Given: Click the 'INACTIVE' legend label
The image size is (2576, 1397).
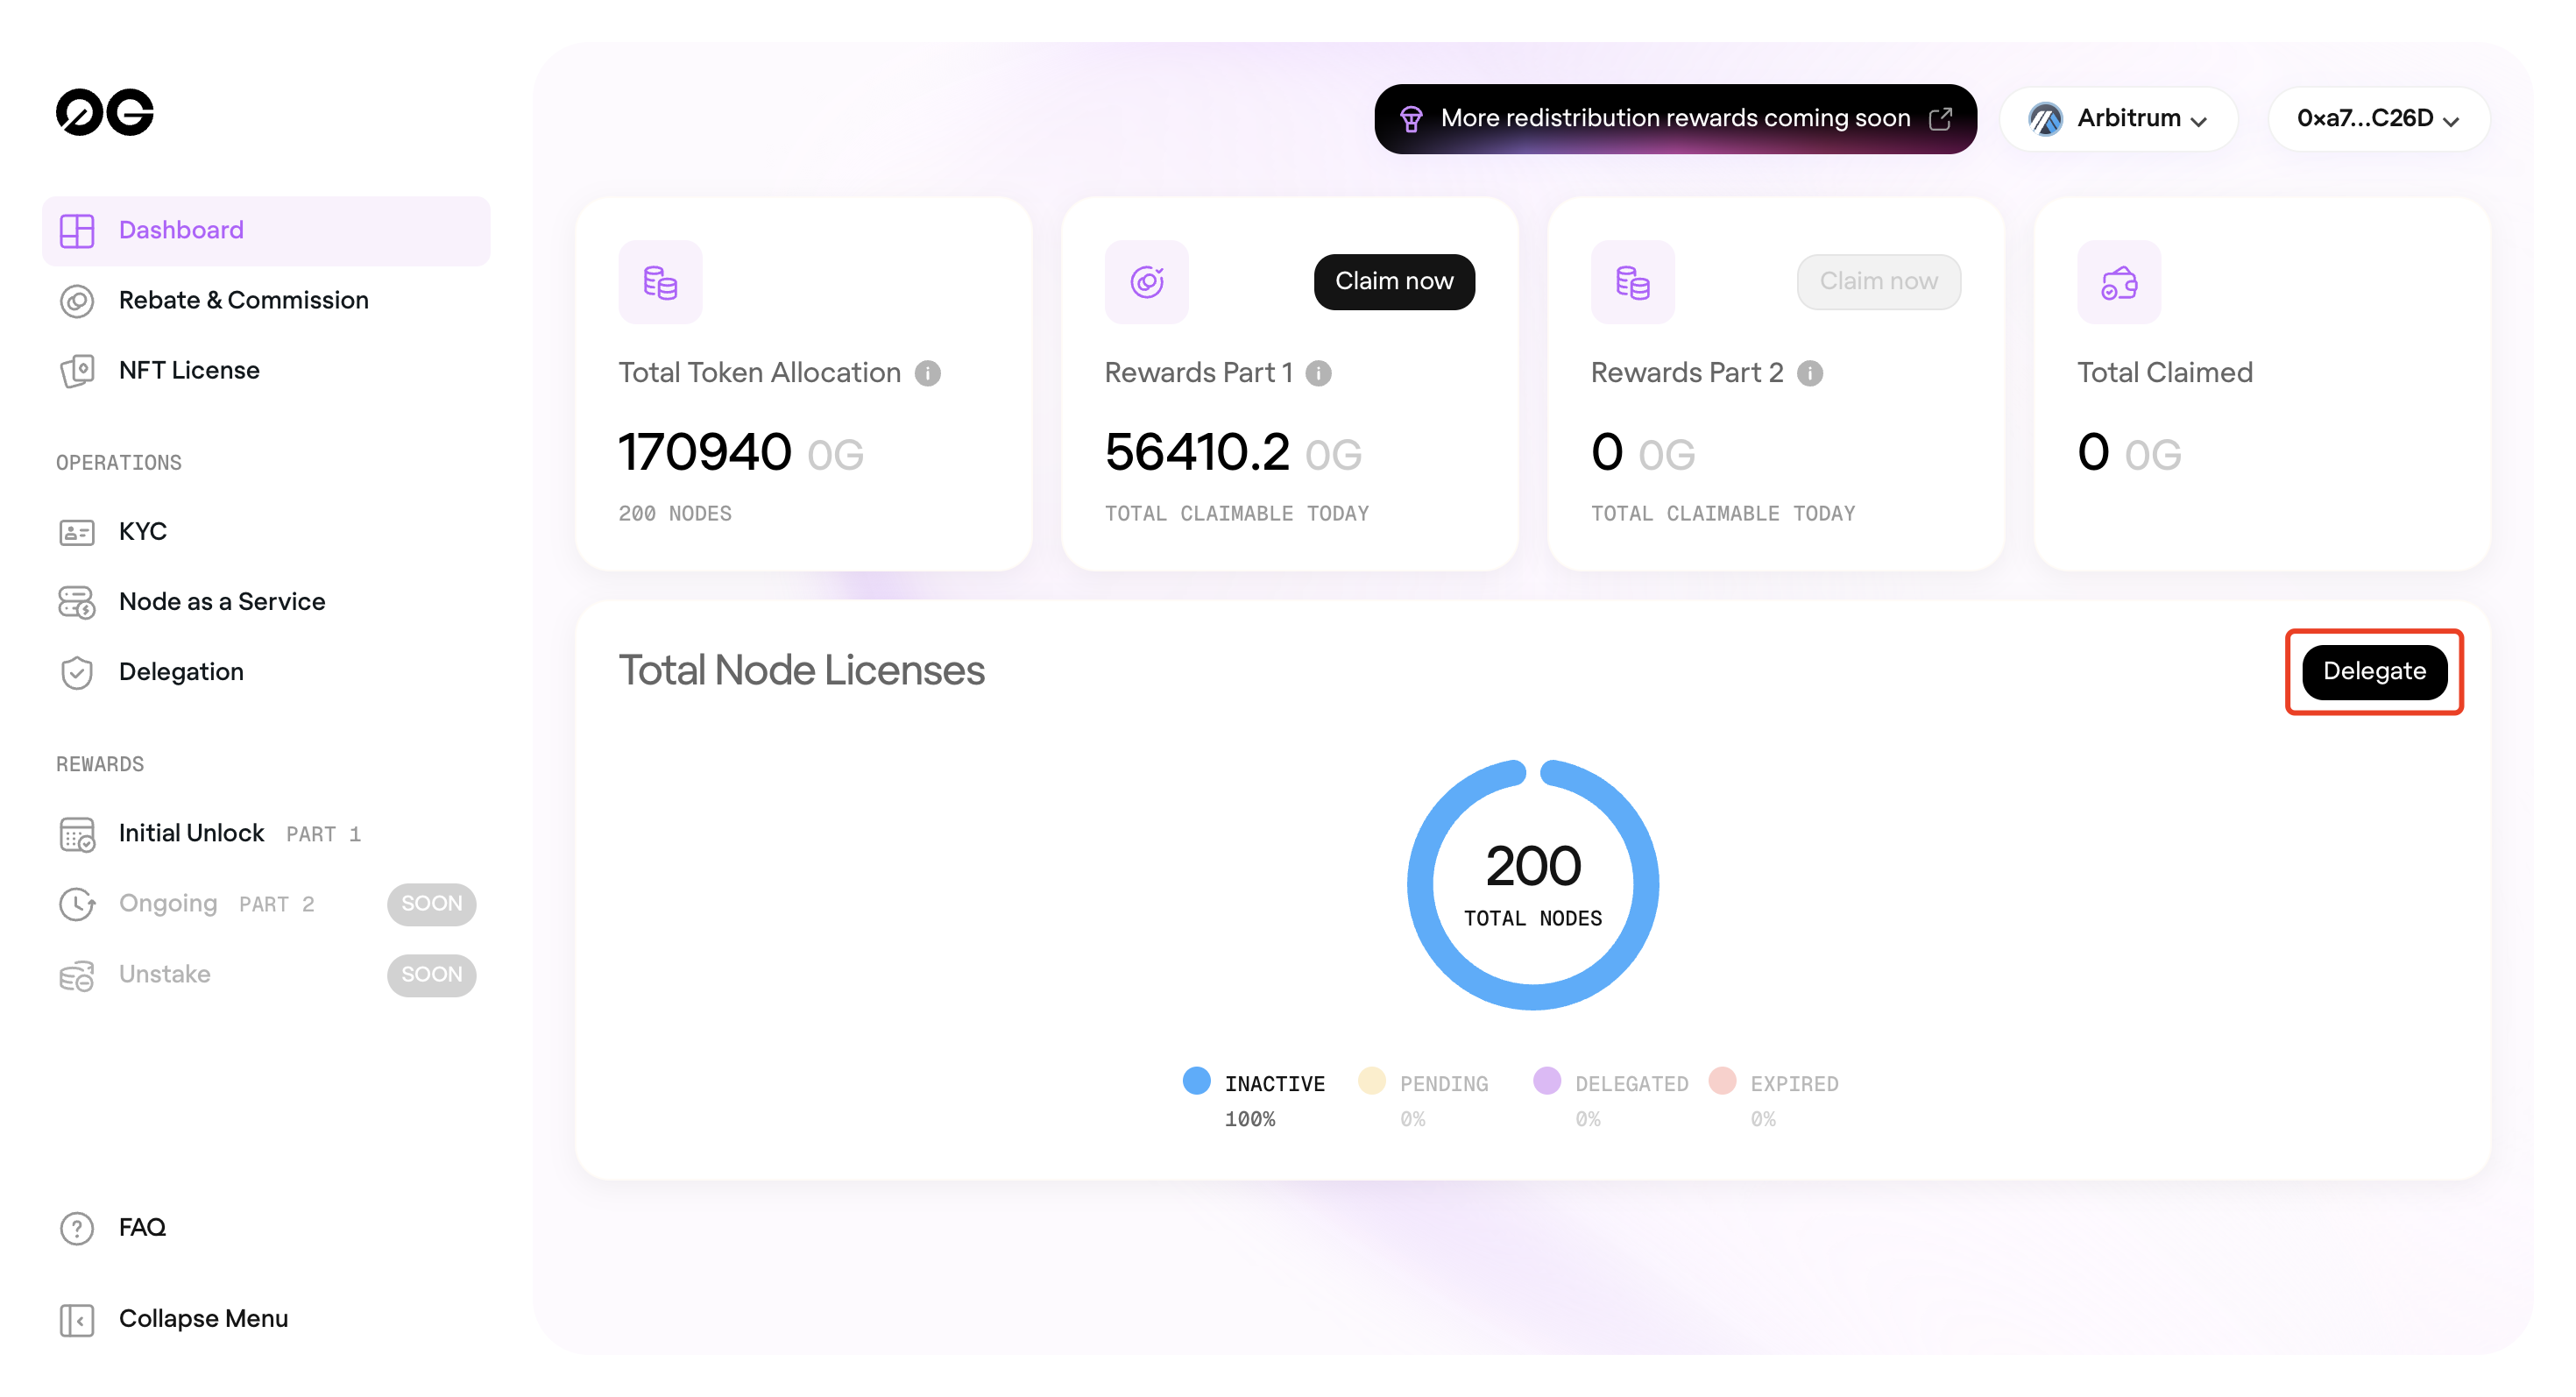Looking at the screenshot, I should click(1274, 1085).
